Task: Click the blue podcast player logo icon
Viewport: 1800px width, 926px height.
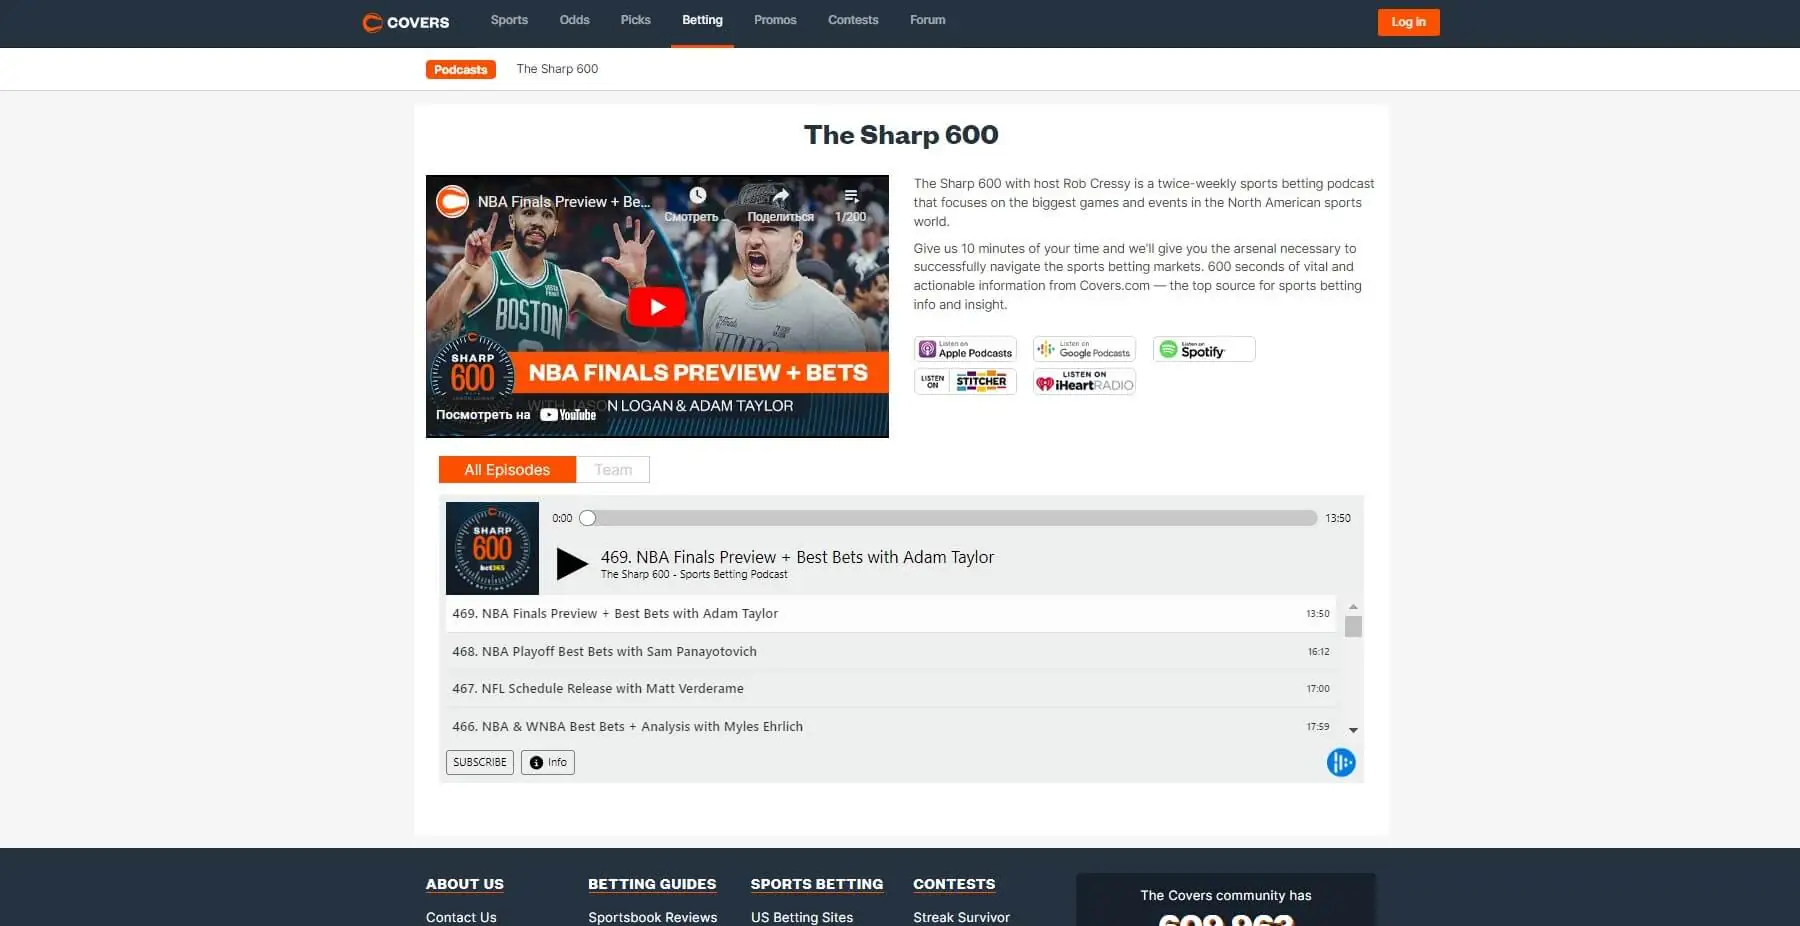Action: 1340,763
